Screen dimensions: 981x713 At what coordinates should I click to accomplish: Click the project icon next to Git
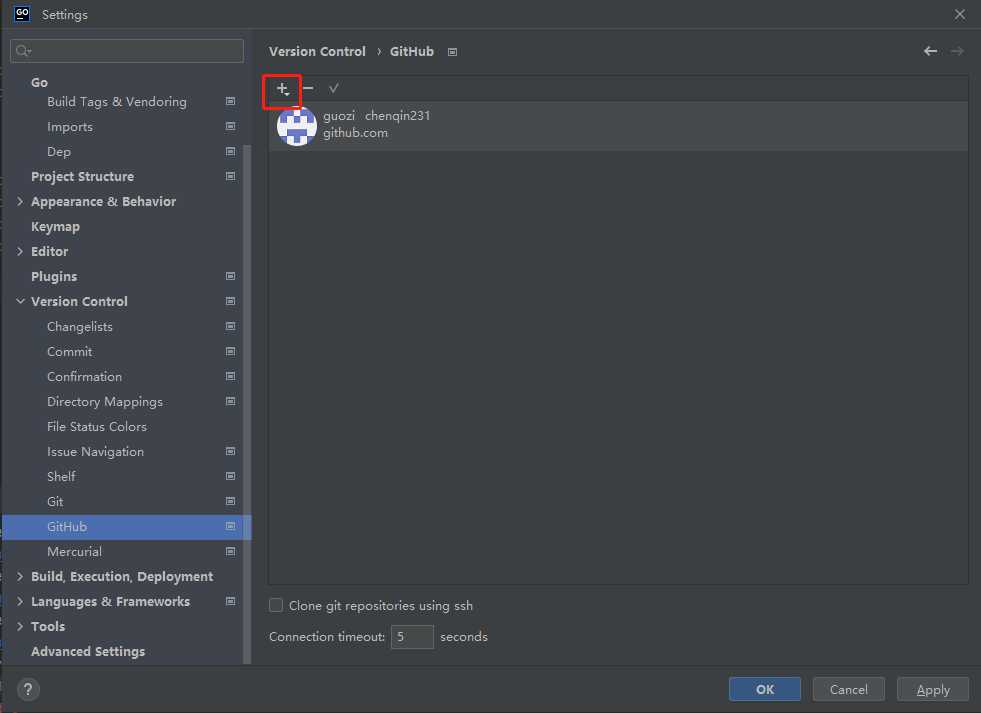pos(230,501)
